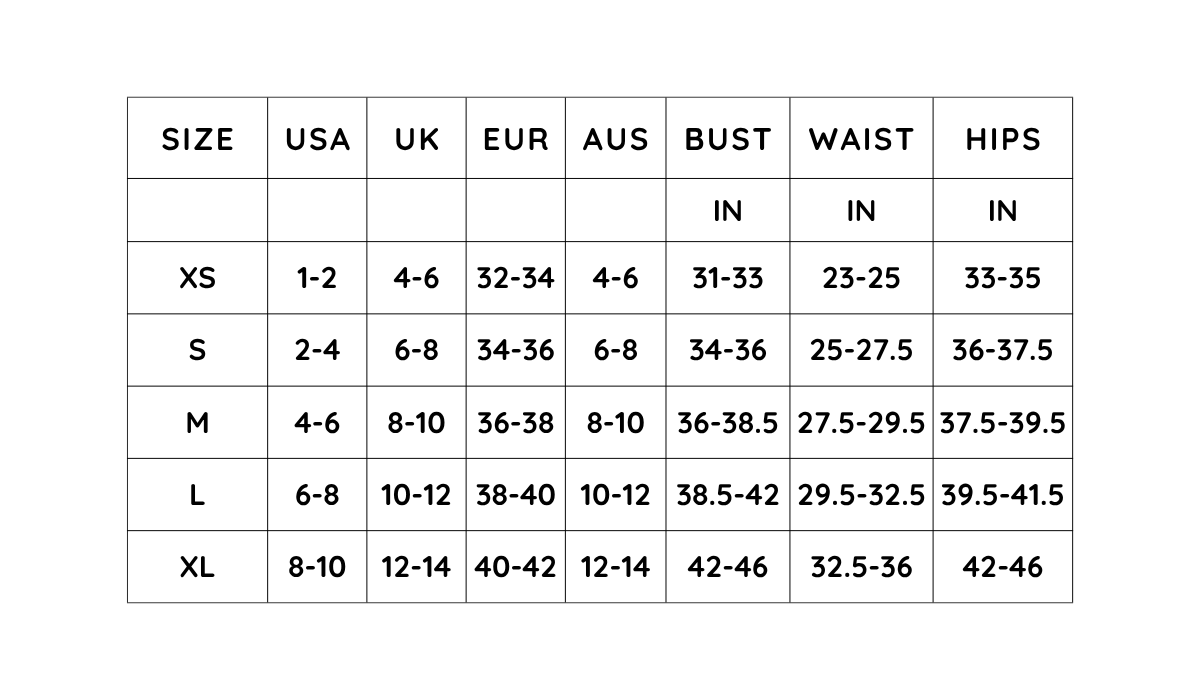This screenshot has height=700, width=1200.
Task: Select USA value 1-2 cell
Action: (317, 278)
